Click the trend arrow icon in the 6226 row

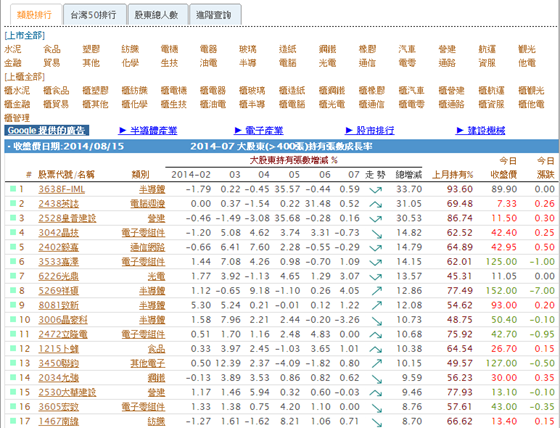(x=376, y=277)
